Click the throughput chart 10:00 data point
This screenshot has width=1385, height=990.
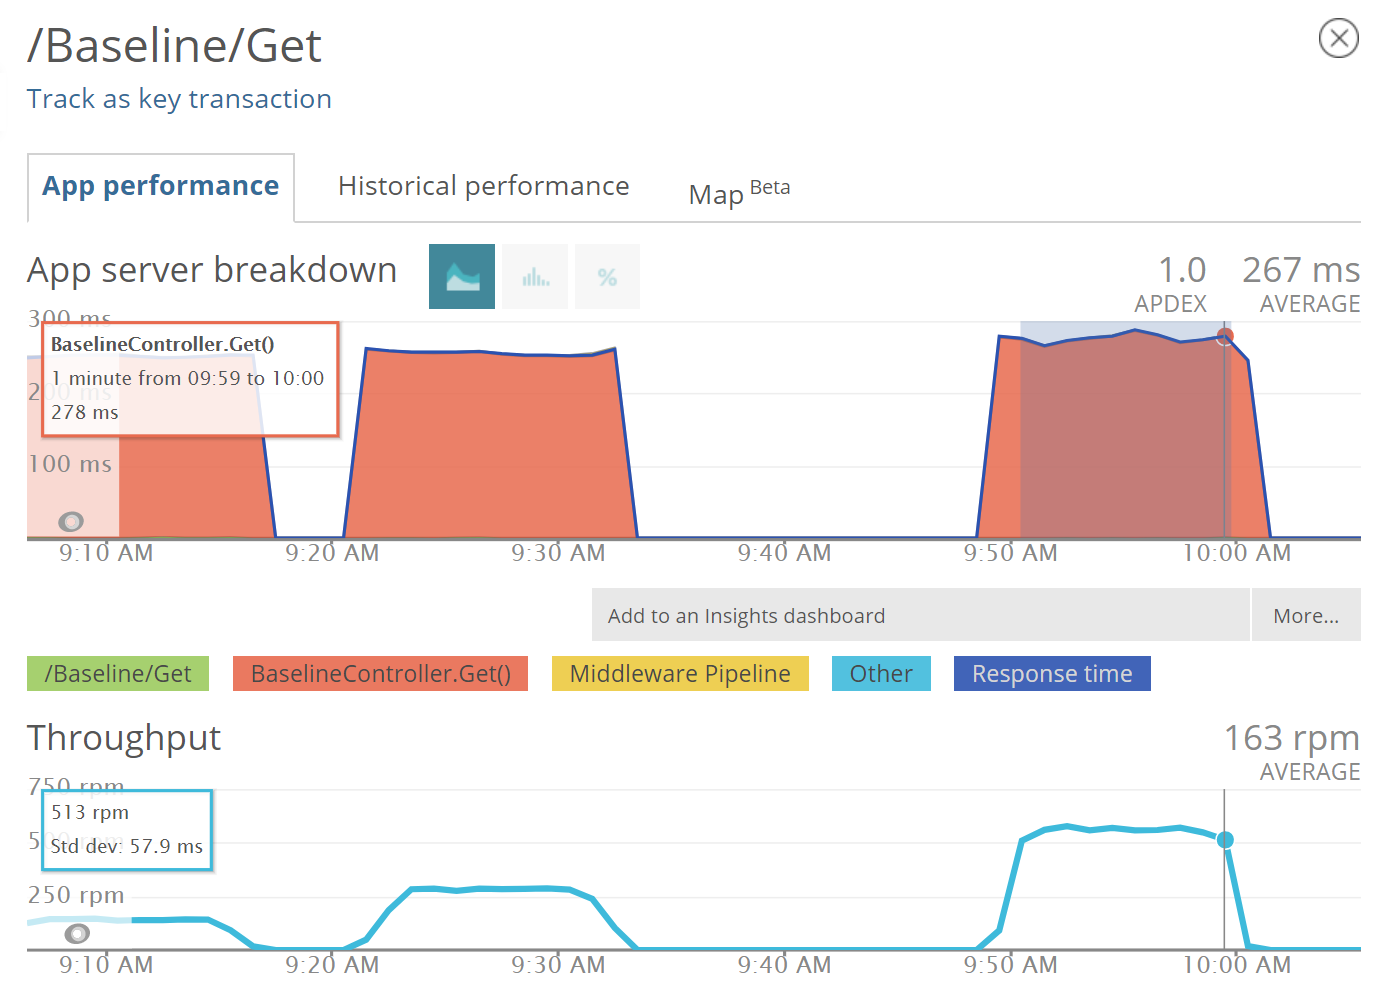[x=1225, y=840]
